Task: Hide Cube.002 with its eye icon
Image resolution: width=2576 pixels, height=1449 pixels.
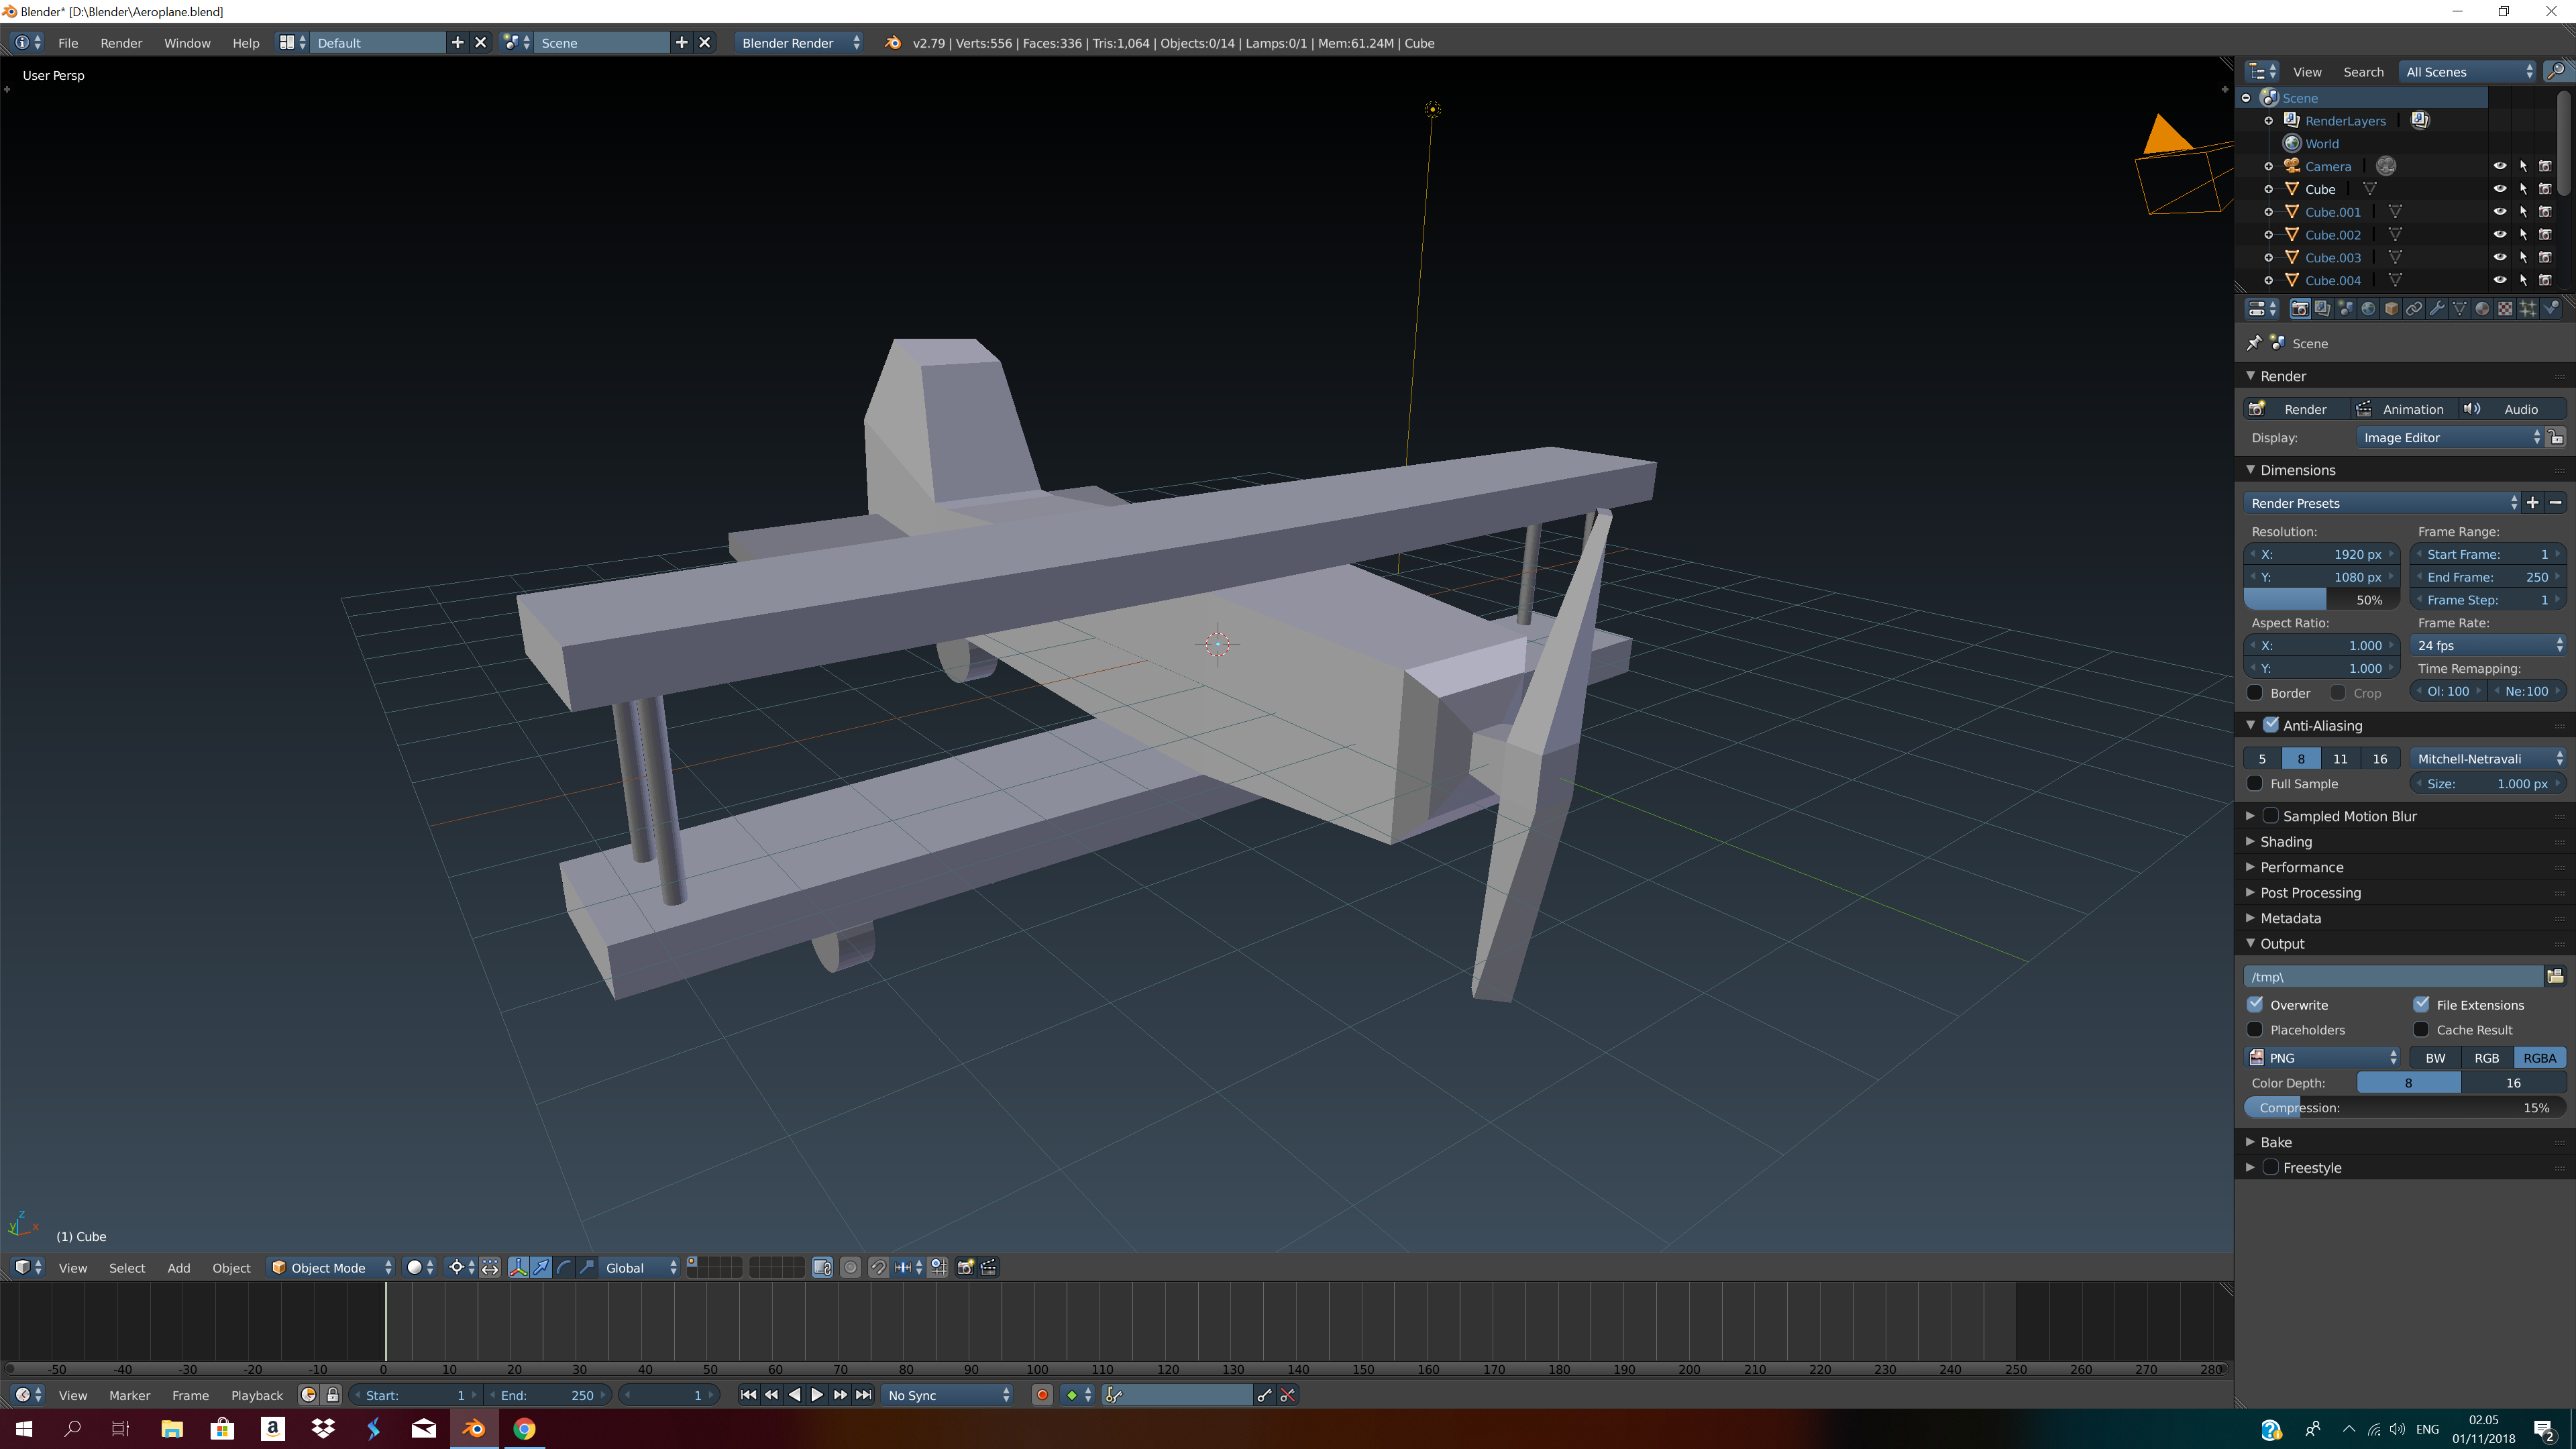Action: (2499, 235)
